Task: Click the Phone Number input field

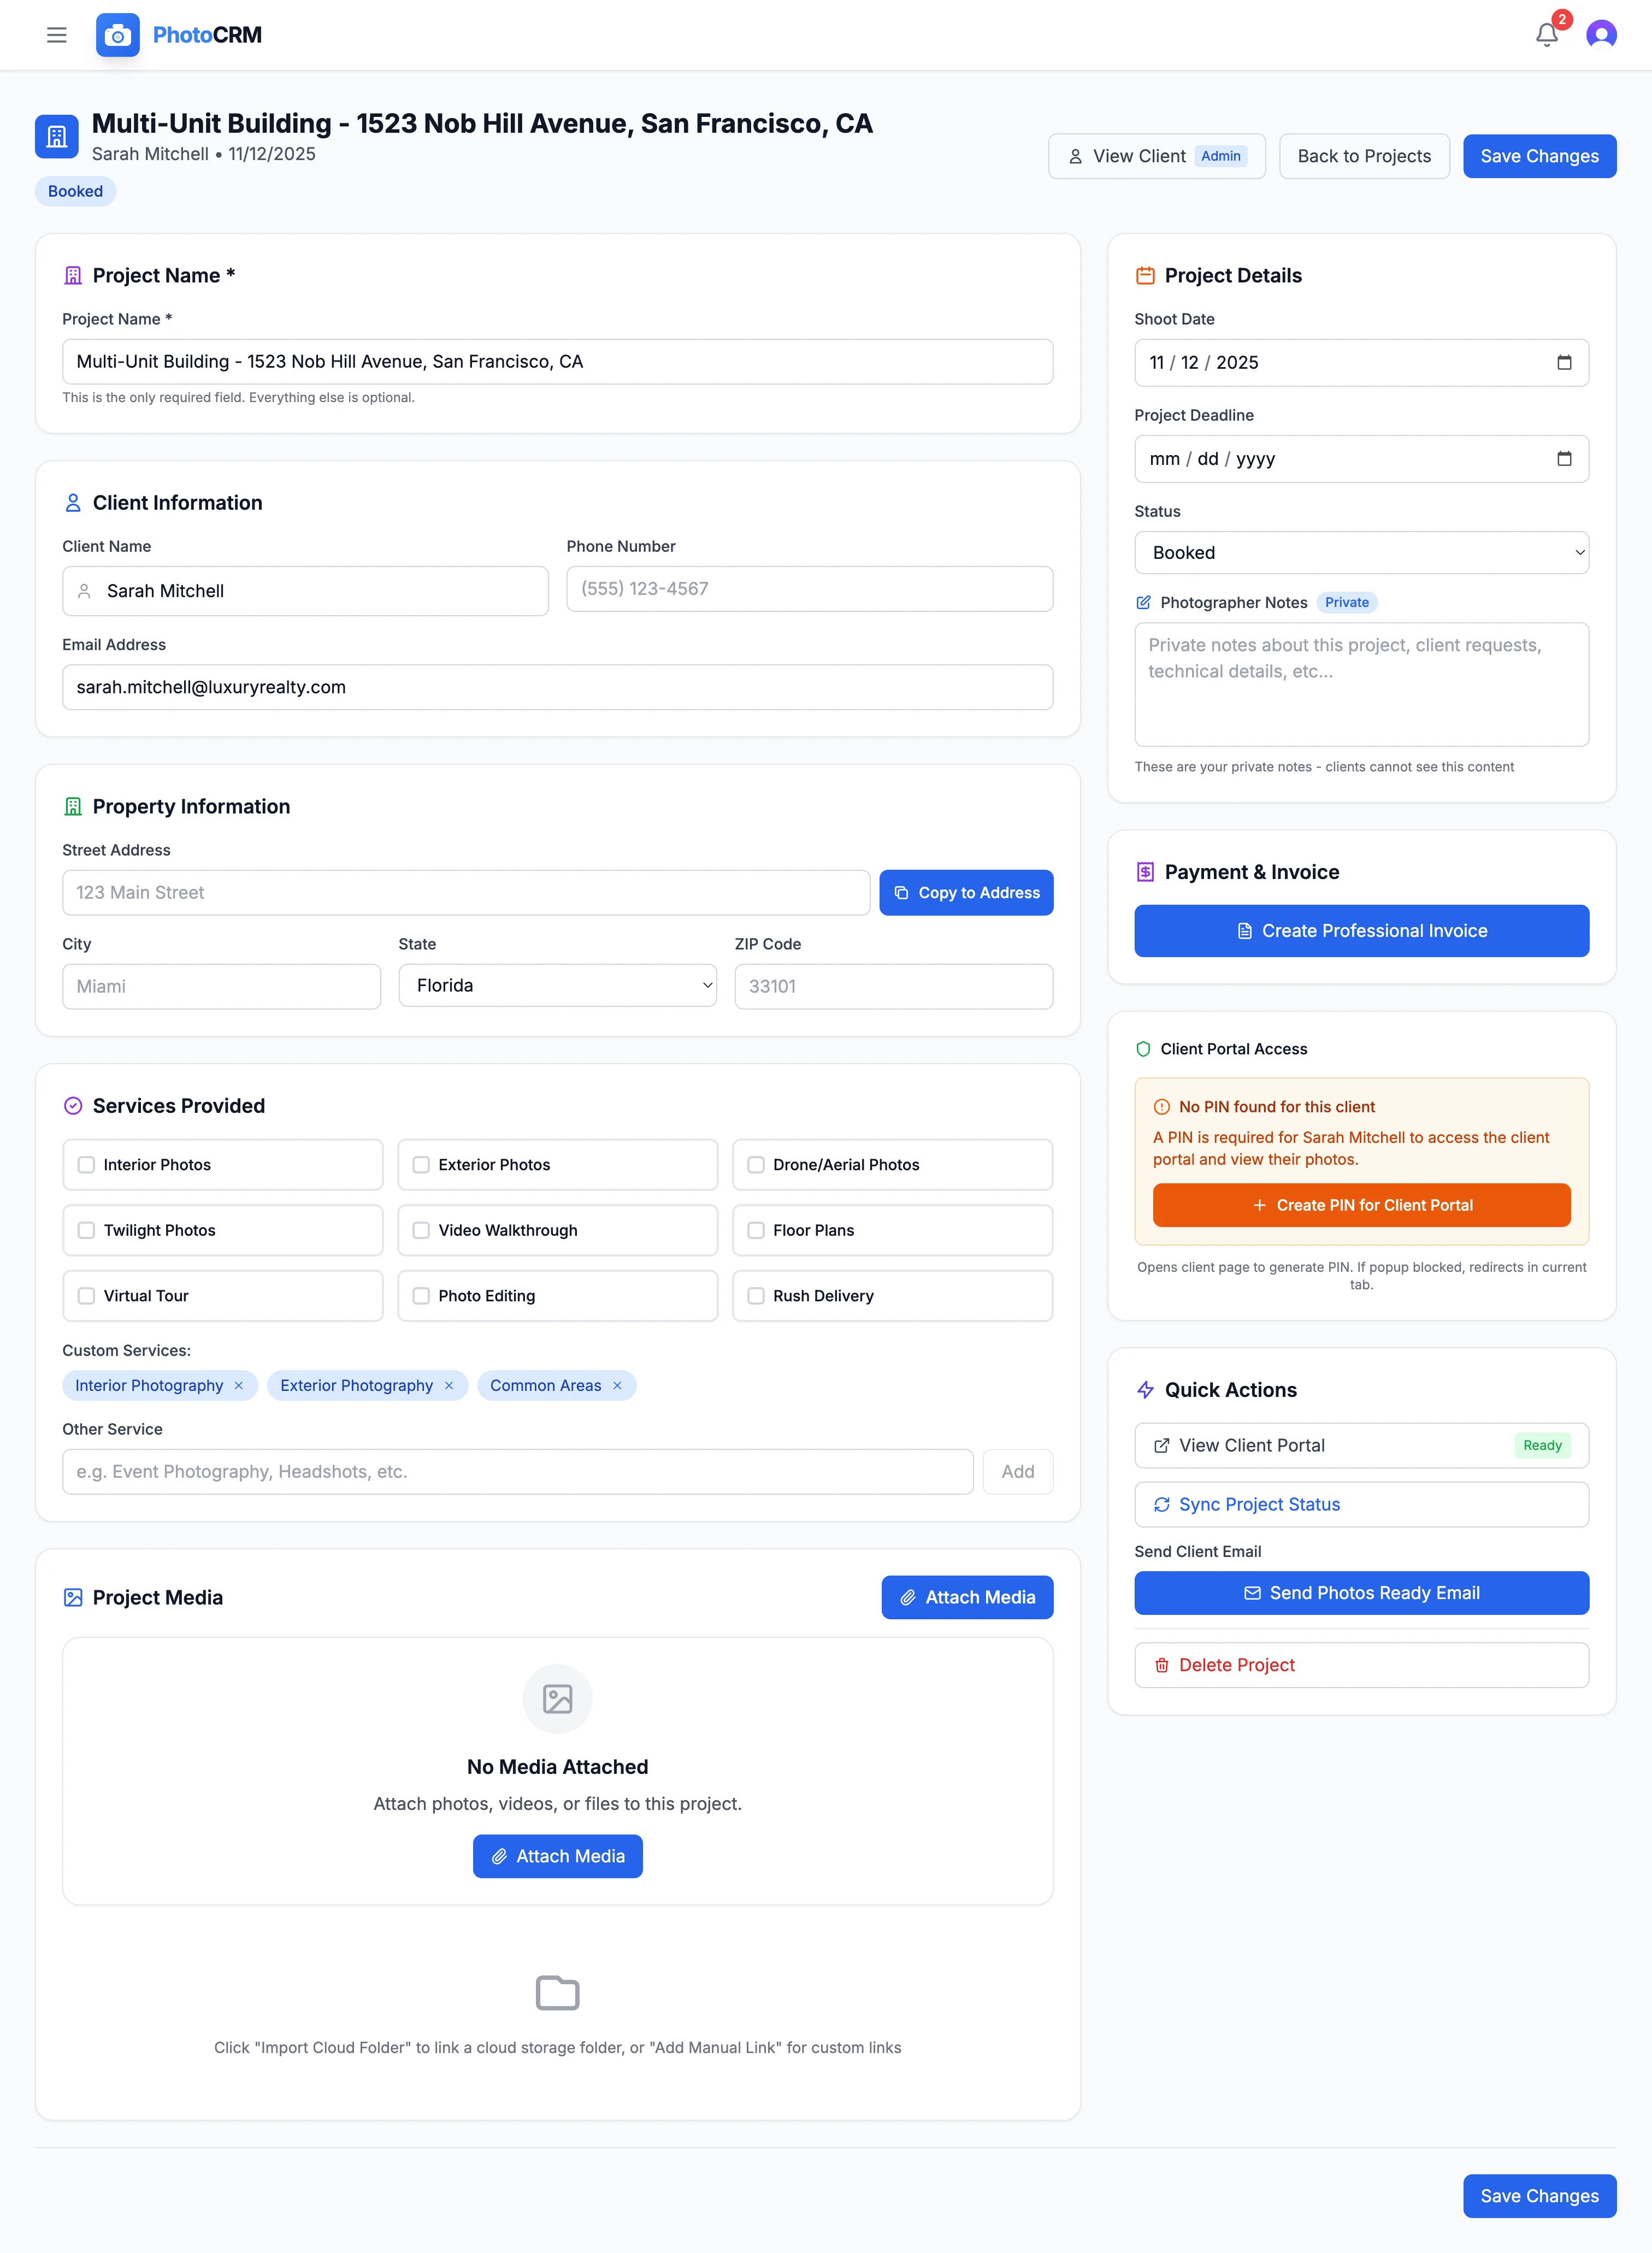Action: [x=809, y=589]
